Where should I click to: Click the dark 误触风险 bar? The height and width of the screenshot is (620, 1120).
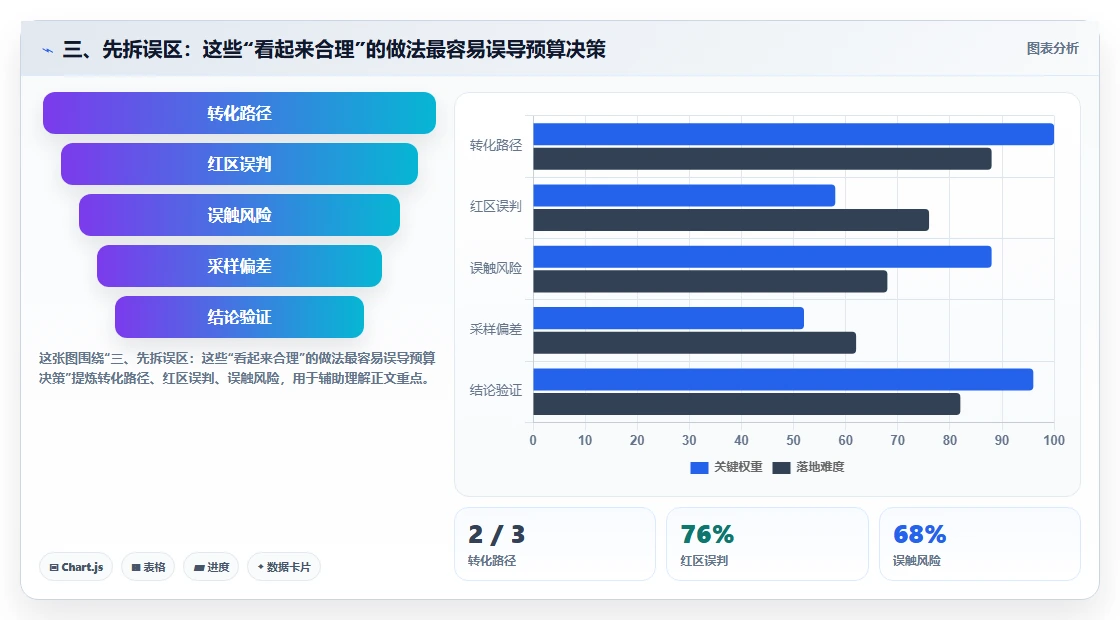click(x=710, y=281)
